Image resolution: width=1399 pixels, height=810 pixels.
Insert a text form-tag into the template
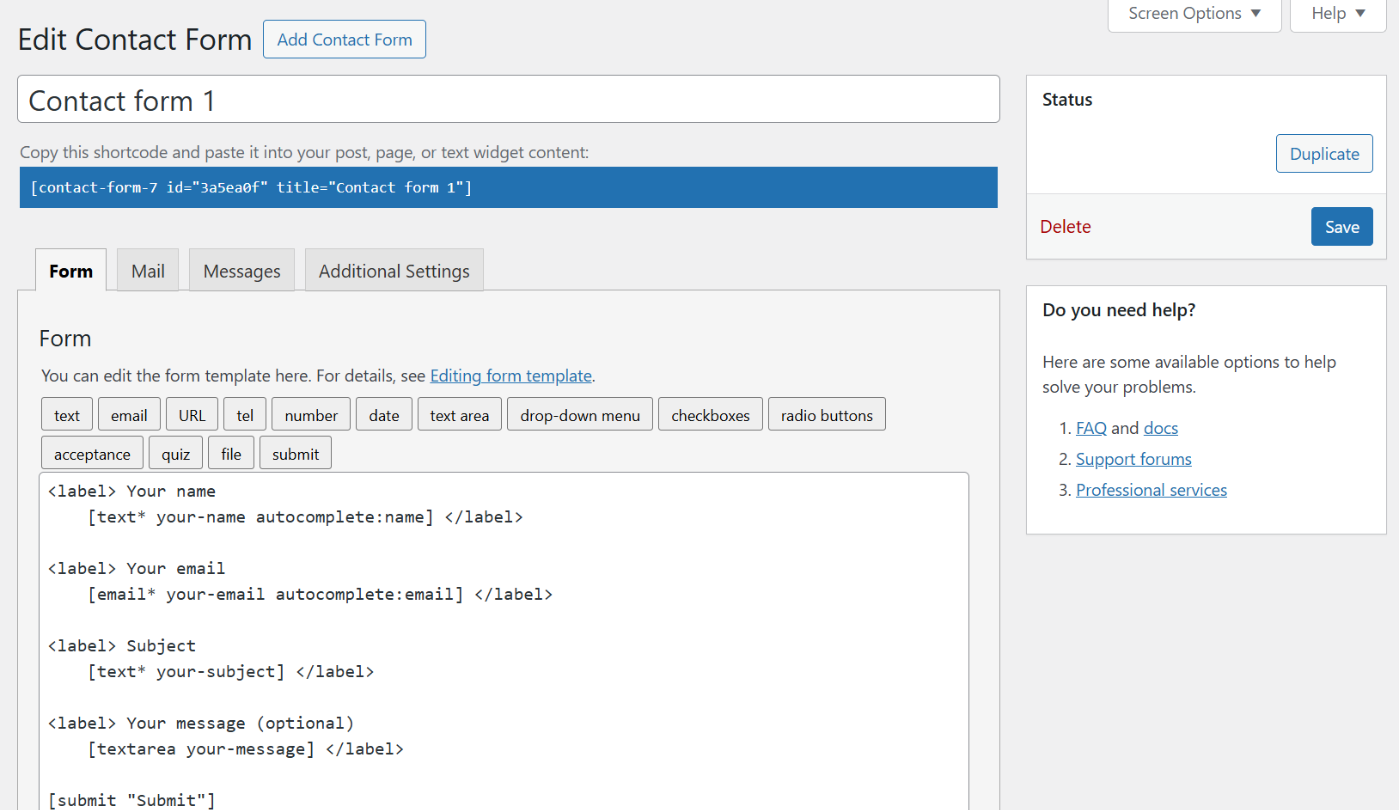[x=66, y=413]
